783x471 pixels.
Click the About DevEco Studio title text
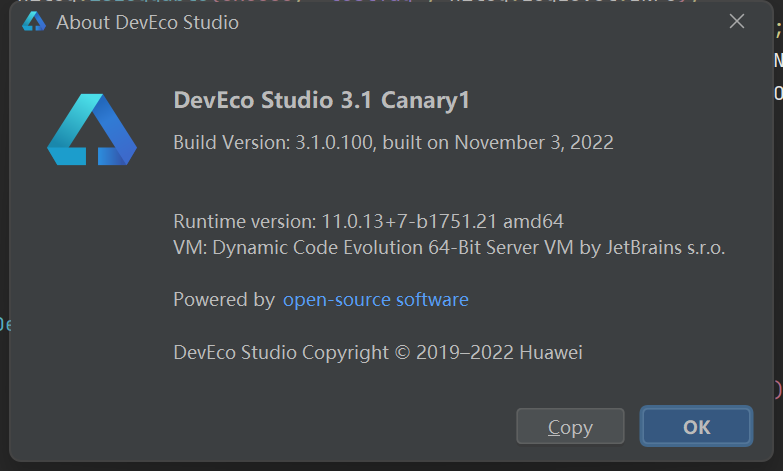[x=147, y=22]
